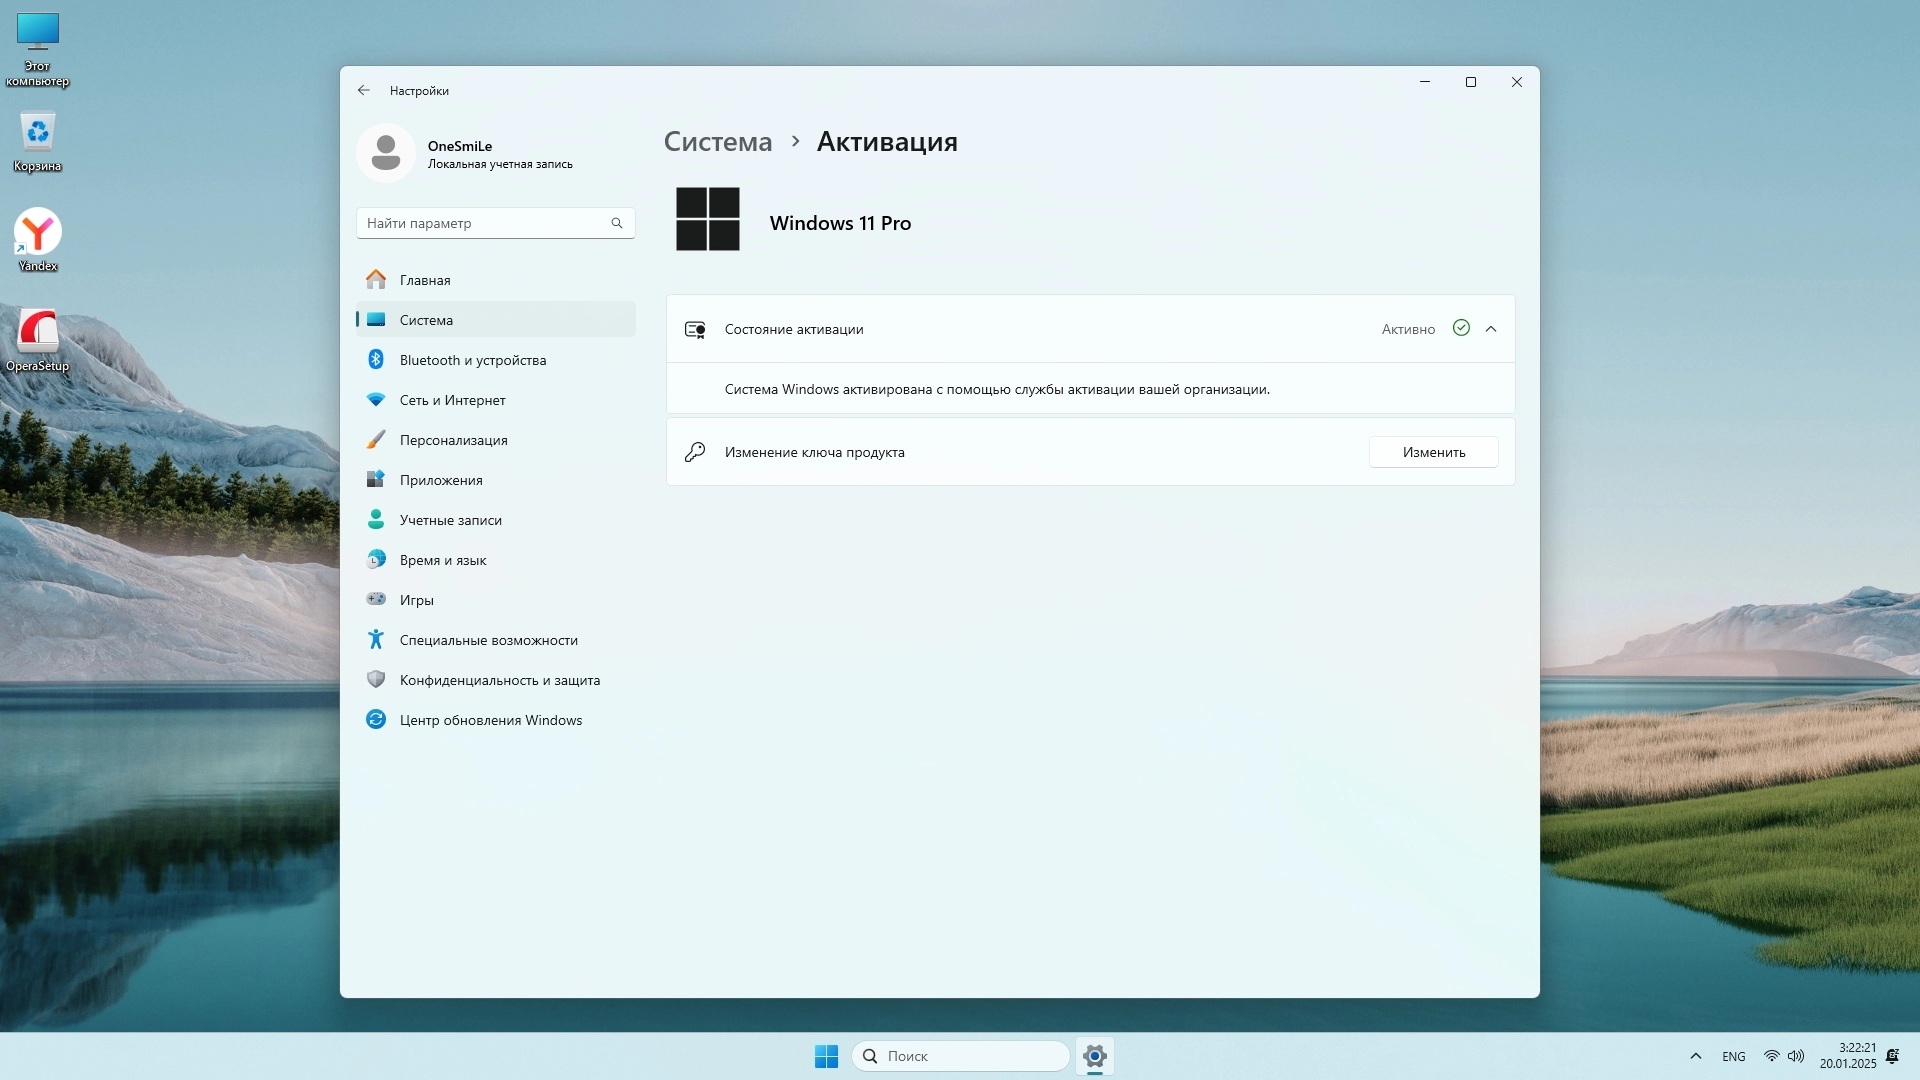Open Специальные возможности settings
The image size is (1920, 1080).
pos(488,640)
